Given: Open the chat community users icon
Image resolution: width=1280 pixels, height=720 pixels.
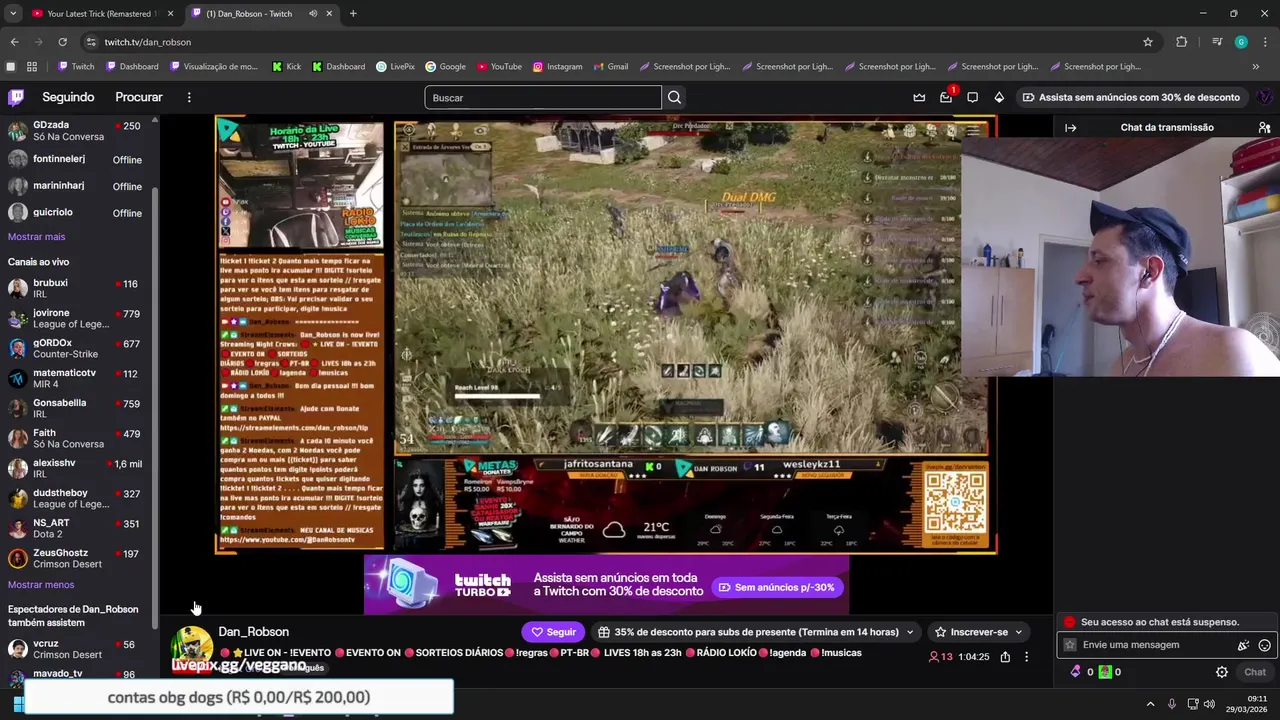Looking at the screenshot, I should [1264, 127].
